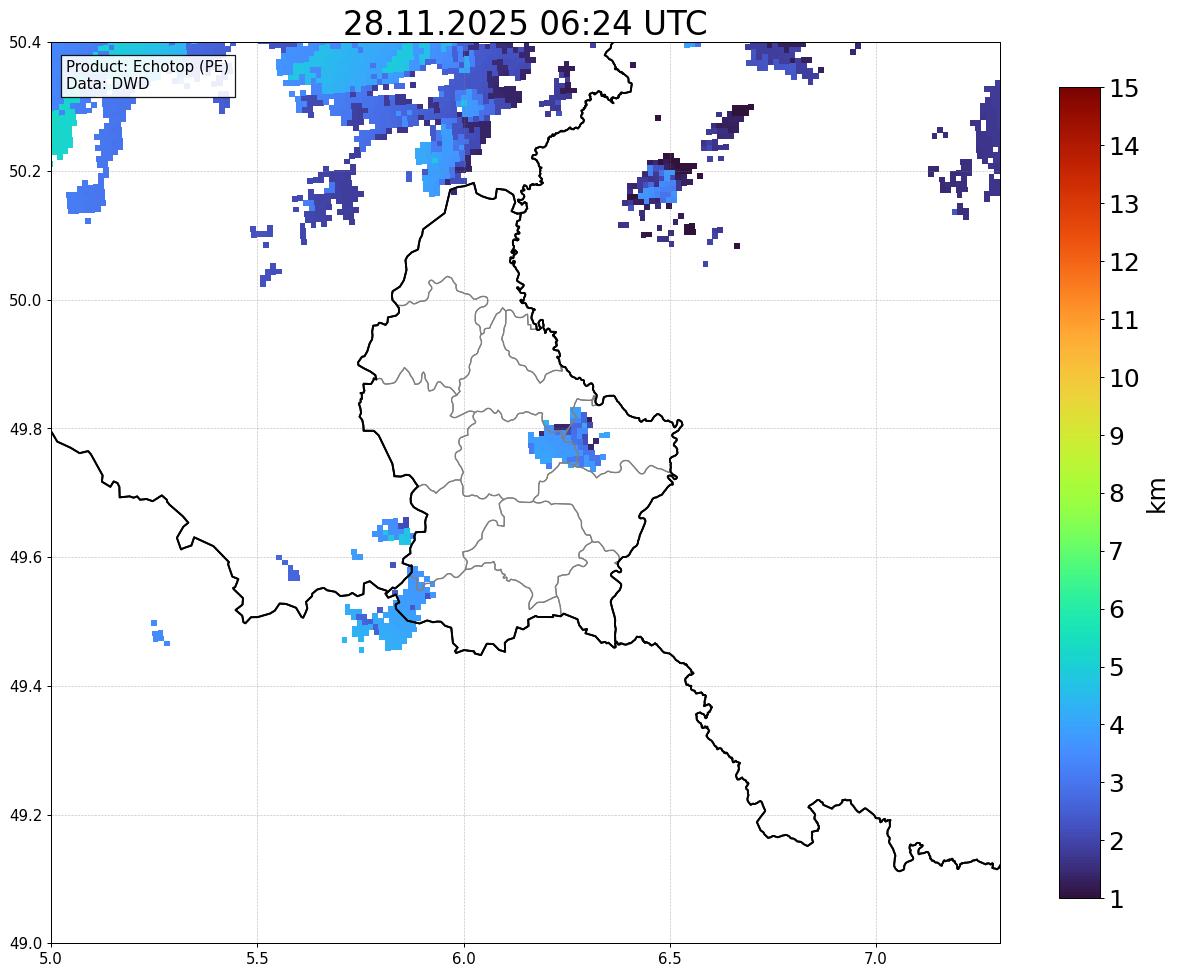Click colorbar tick label 4
The image size is (1178, 976).
point(1117,725)
